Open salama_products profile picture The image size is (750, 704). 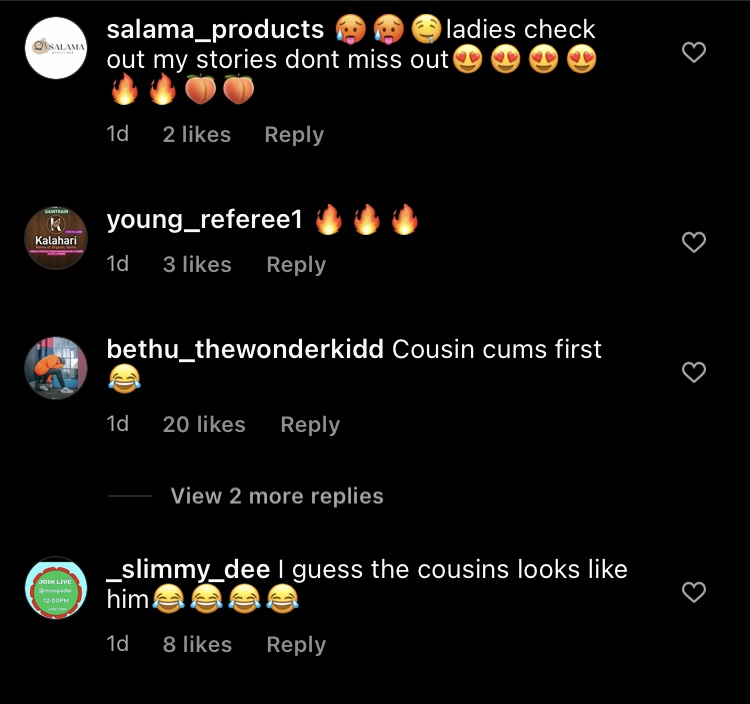click(x=56, y=48)
